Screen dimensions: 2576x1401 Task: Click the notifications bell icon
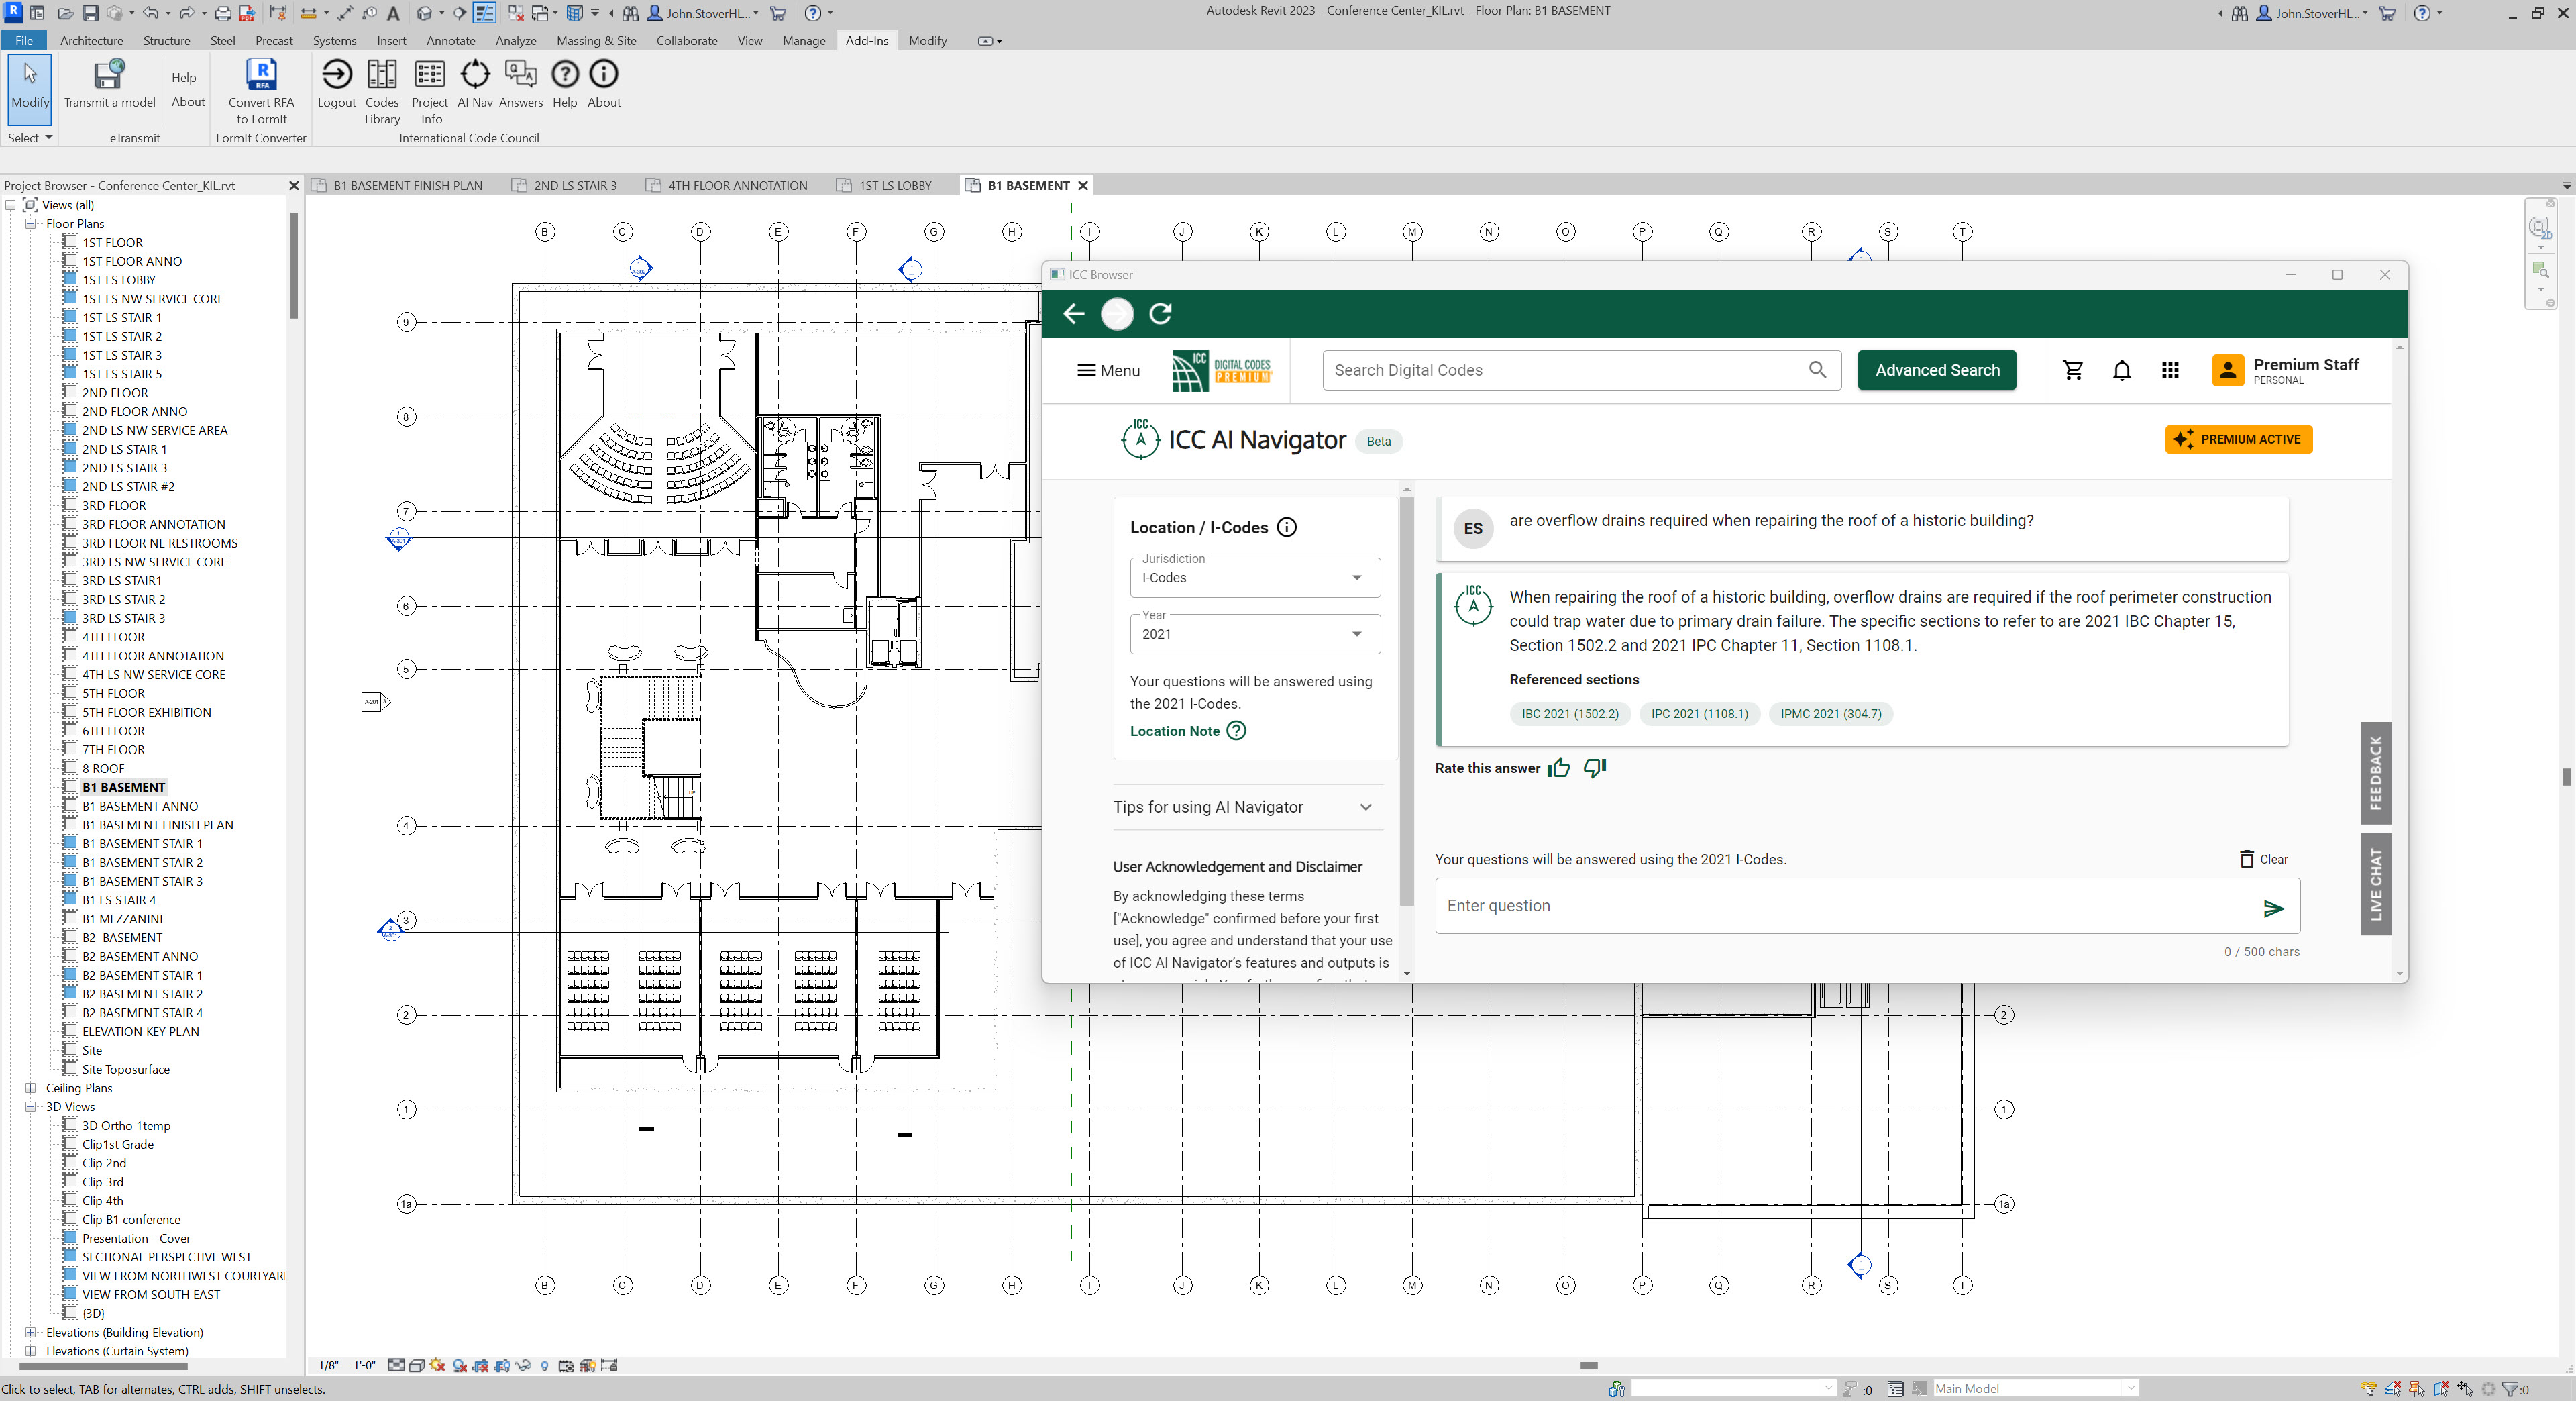(2121, 370)
